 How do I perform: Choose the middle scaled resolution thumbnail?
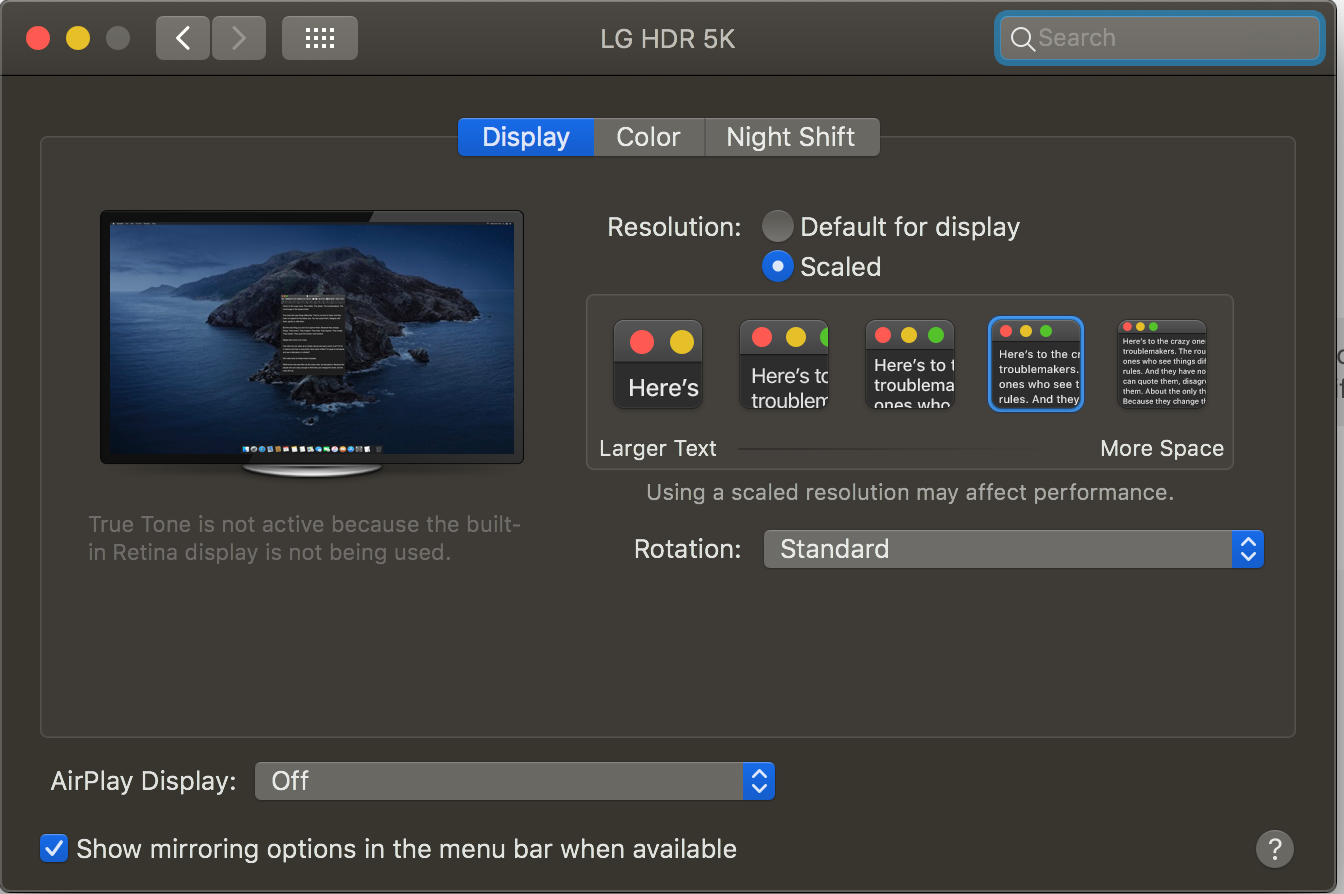click(910, 364)
